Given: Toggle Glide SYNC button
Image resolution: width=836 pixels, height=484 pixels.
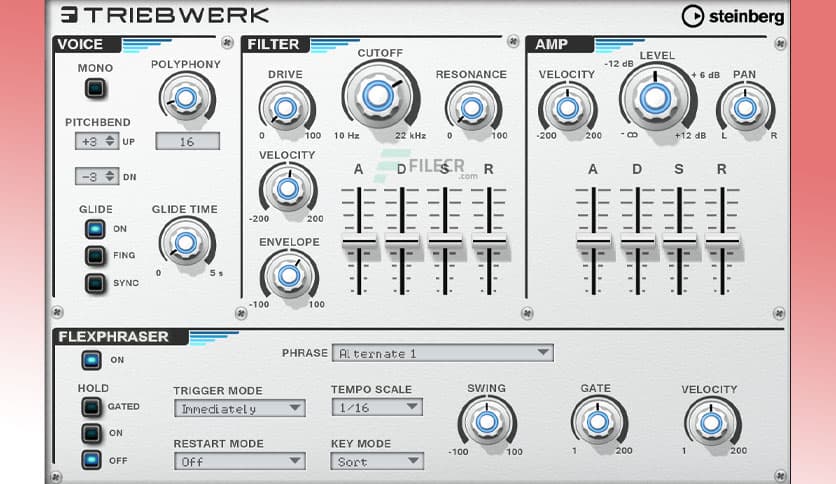Looking at the screenshot, I should [x=95, y=283].
